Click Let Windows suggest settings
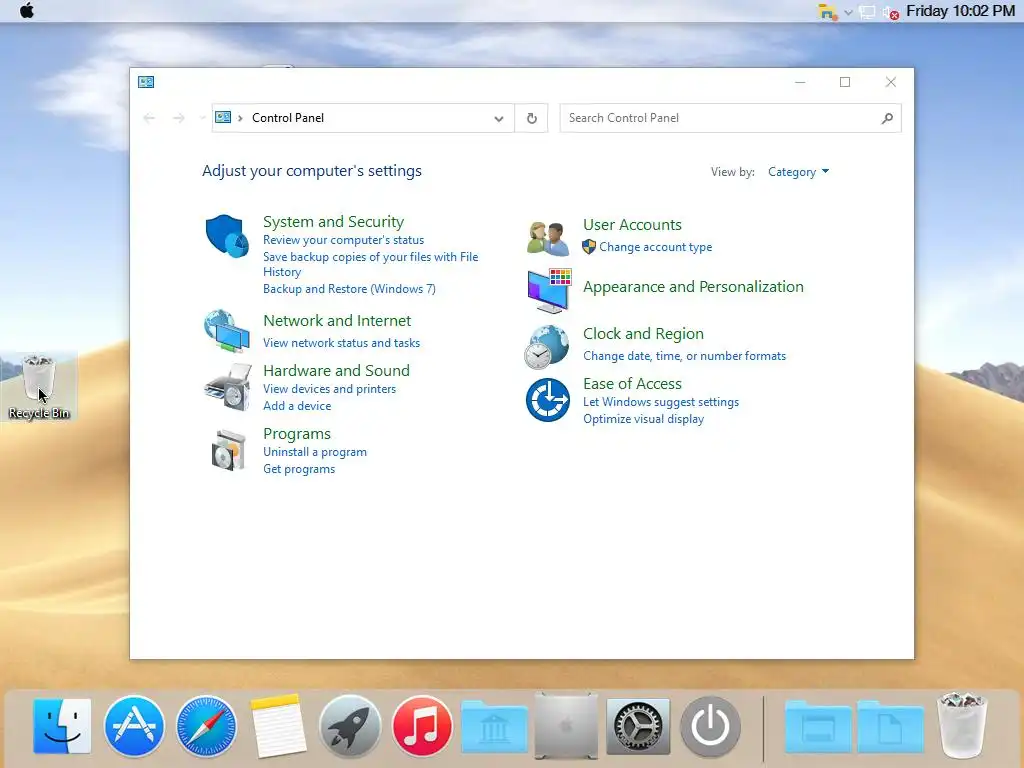1024x768 pixels. [661, 402]
